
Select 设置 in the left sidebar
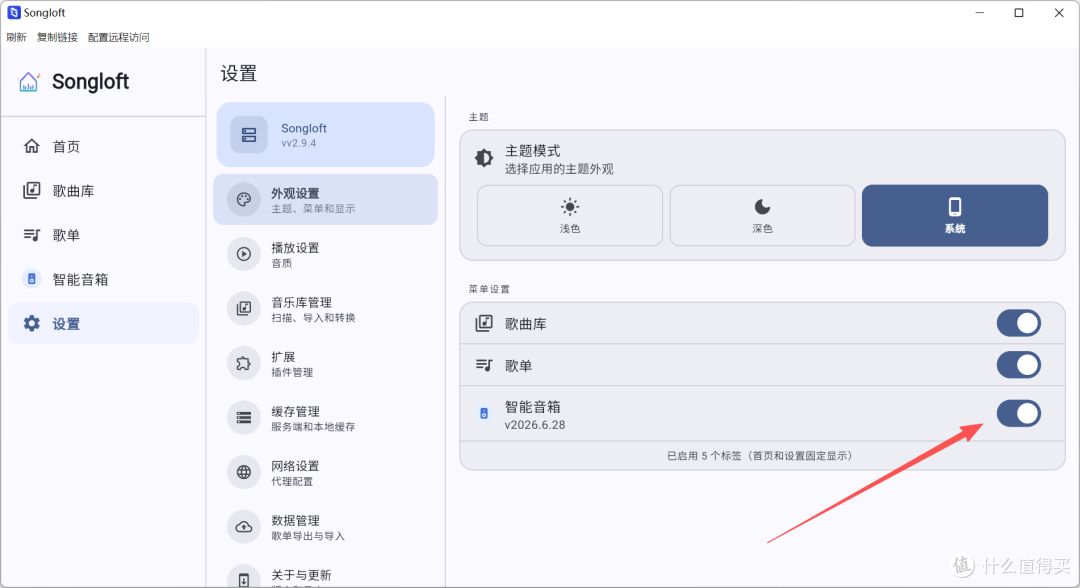103,324
